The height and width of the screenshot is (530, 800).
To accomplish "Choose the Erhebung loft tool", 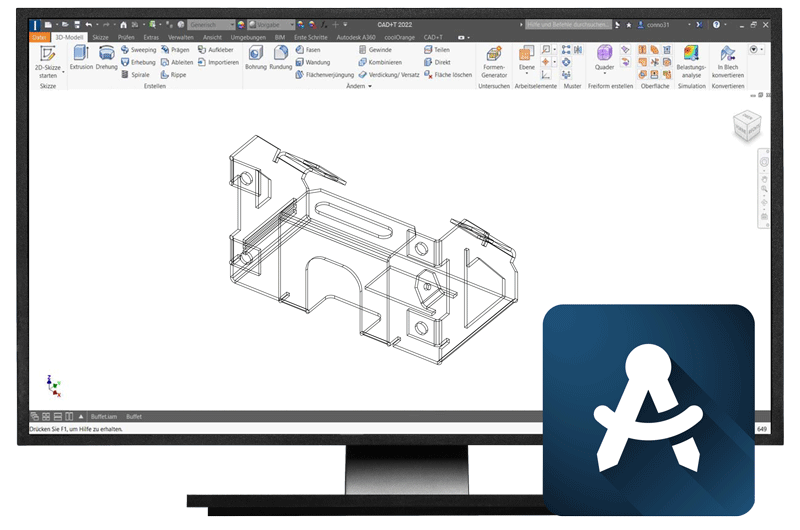I will pyautogui.click(x=138, y=62).
